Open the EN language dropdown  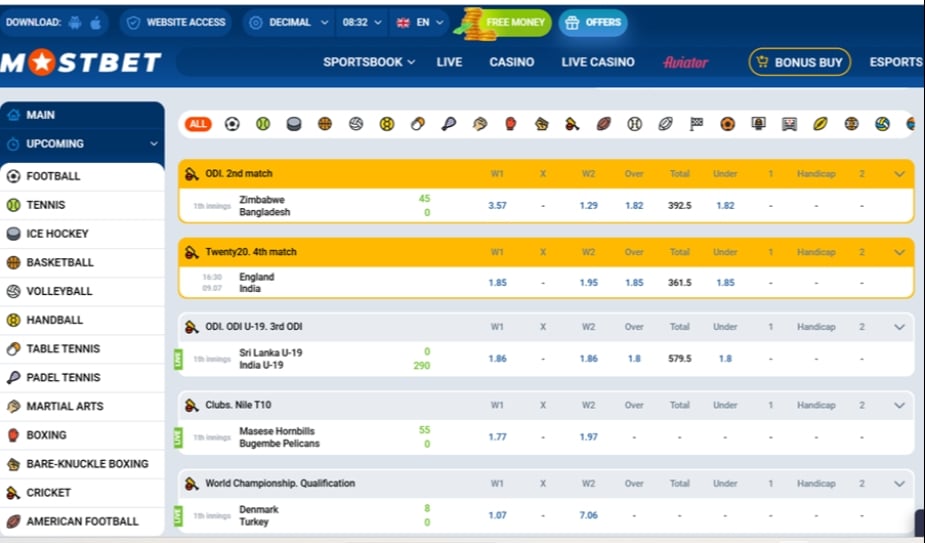point(419,22)
